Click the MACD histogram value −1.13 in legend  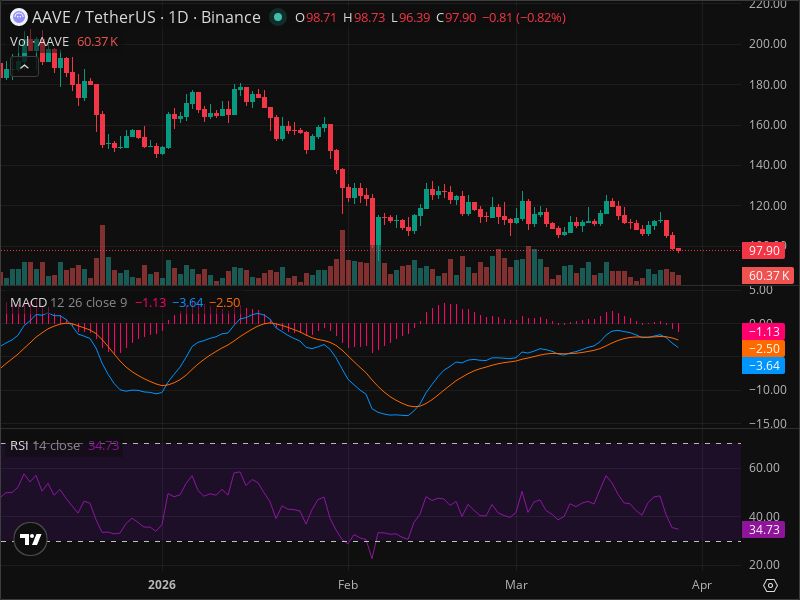151,303
